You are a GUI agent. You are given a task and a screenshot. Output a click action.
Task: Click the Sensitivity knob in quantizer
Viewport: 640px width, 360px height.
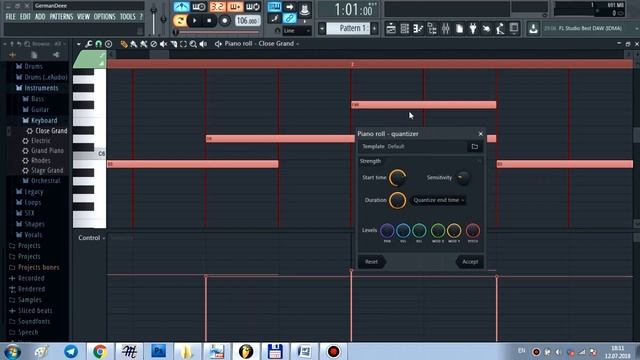click(463, 178)
